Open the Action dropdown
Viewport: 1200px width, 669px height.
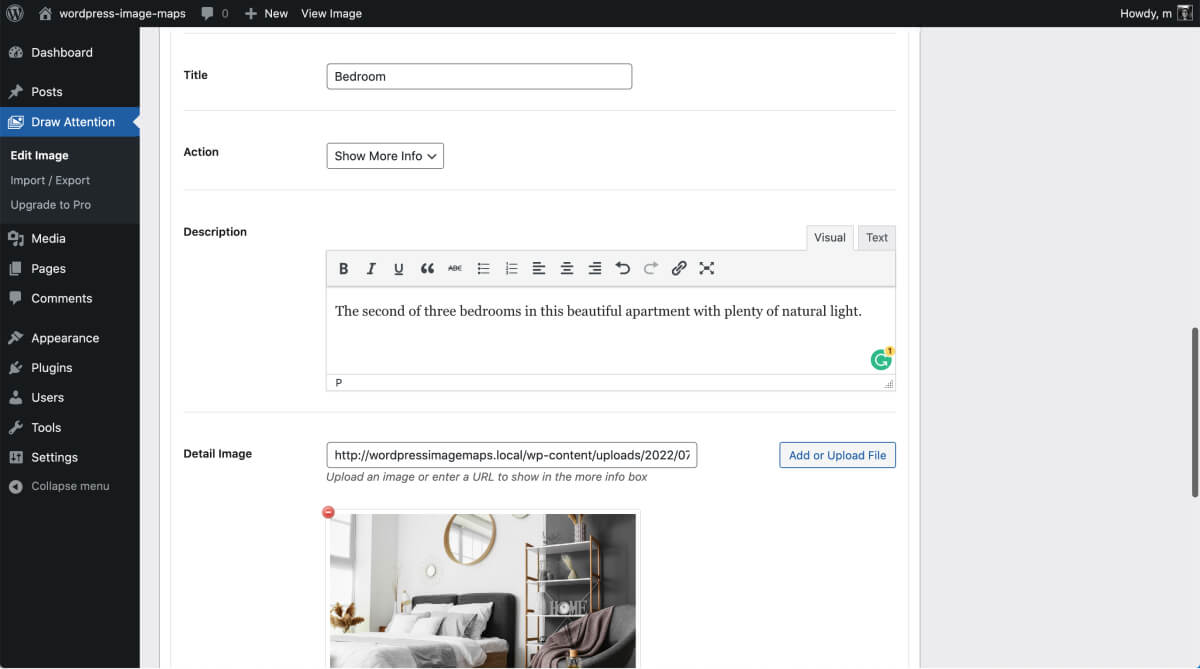(x=385, y=156)
